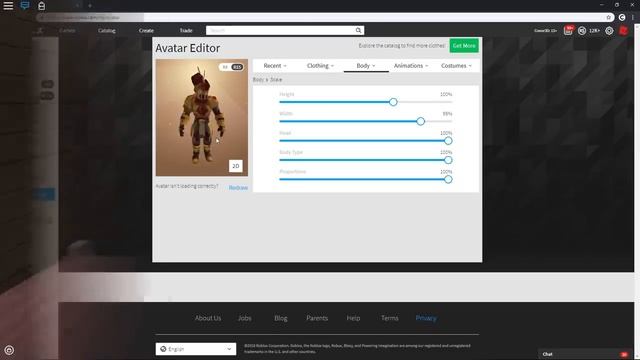Click the Redraw link

[238, 187]
